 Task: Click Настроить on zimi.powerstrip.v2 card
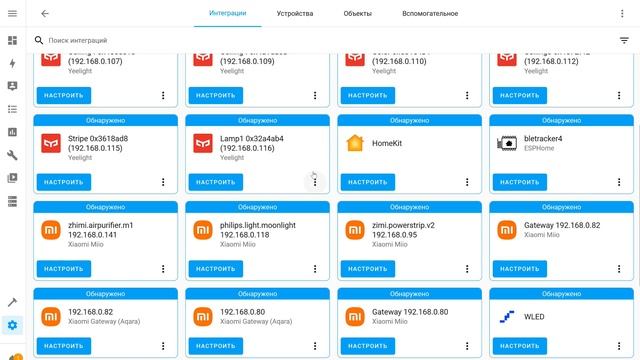pos(368,269)
